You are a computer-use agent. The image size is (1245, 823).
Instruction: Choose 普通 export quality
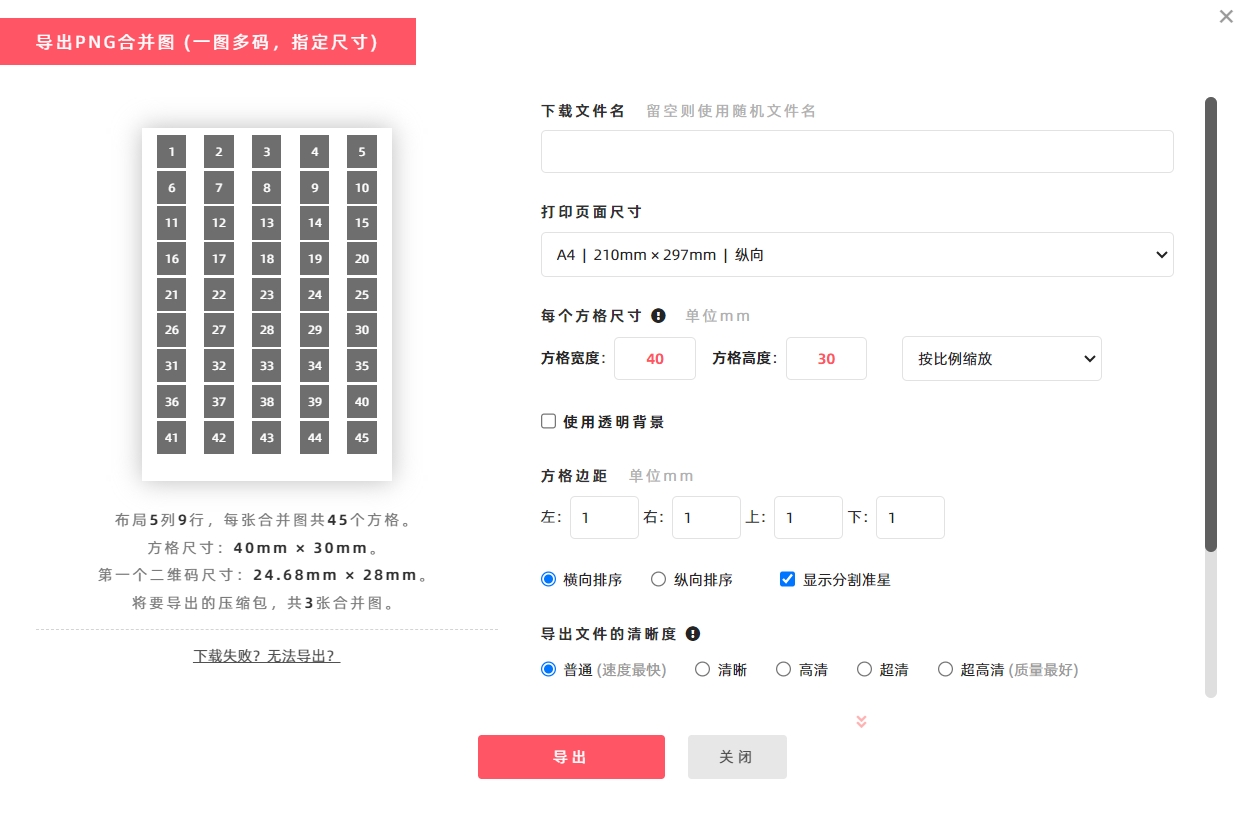[548, 670]
